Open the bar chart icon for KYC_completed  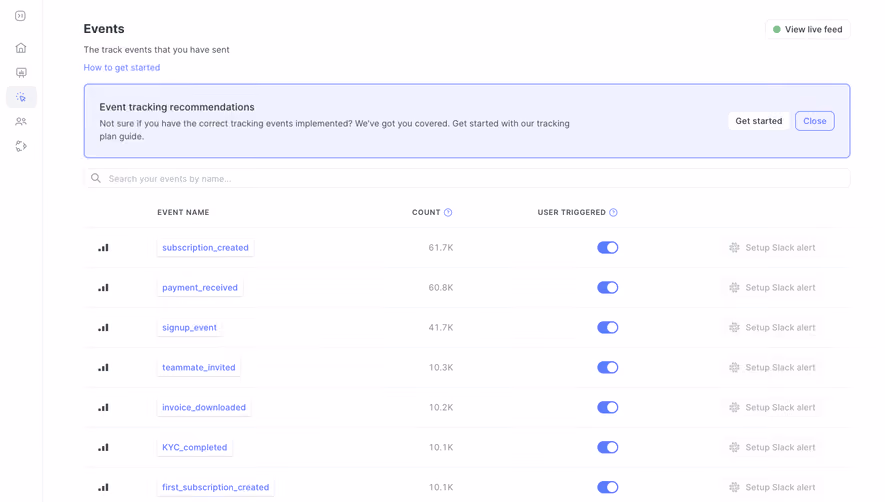(x=103, y=447)
